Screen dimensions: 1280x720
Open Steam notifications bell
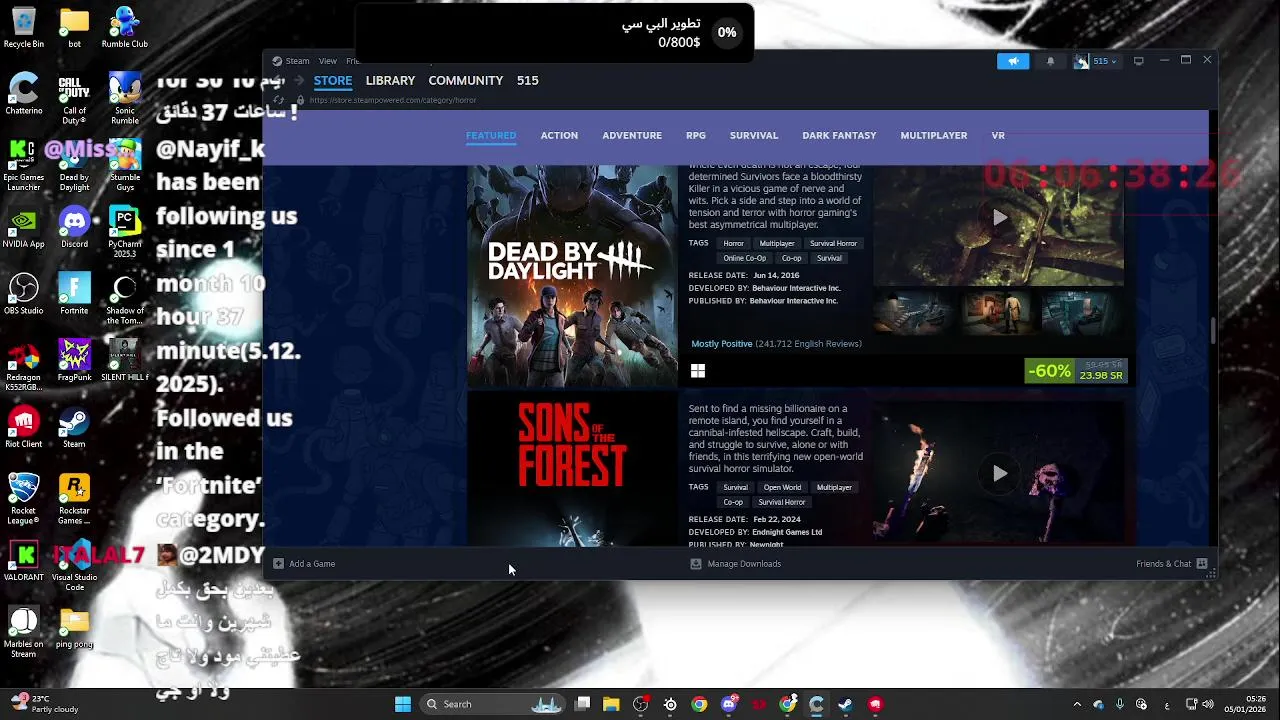[x=1050, y=61]
